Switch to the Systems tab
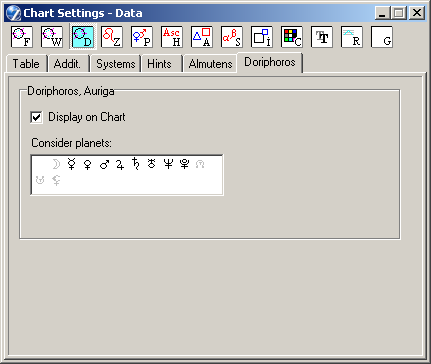 tap(115, 64)
